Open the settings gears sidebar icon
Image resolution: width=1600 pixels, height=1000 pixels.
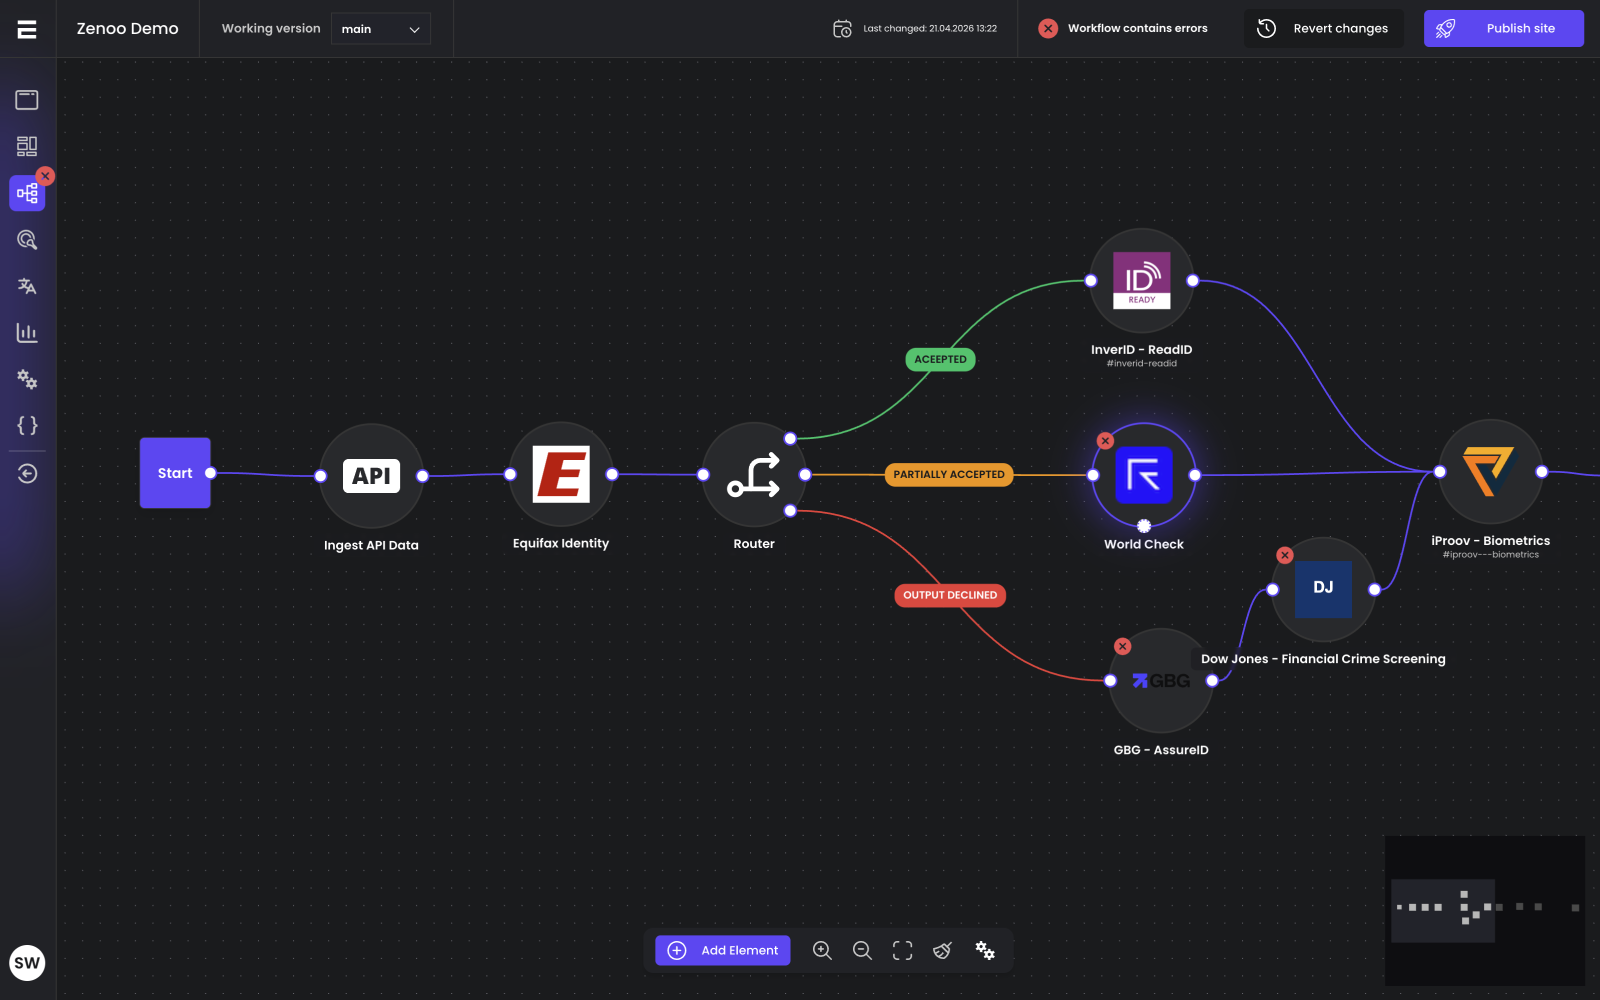(x=27, y=379)
